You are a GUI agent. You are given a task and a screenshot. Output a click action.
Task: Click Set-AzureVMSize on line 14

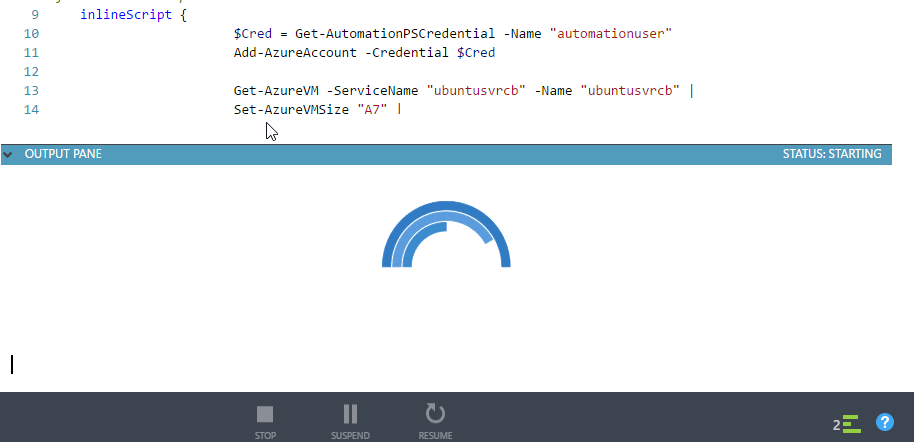tap(291, 109)
